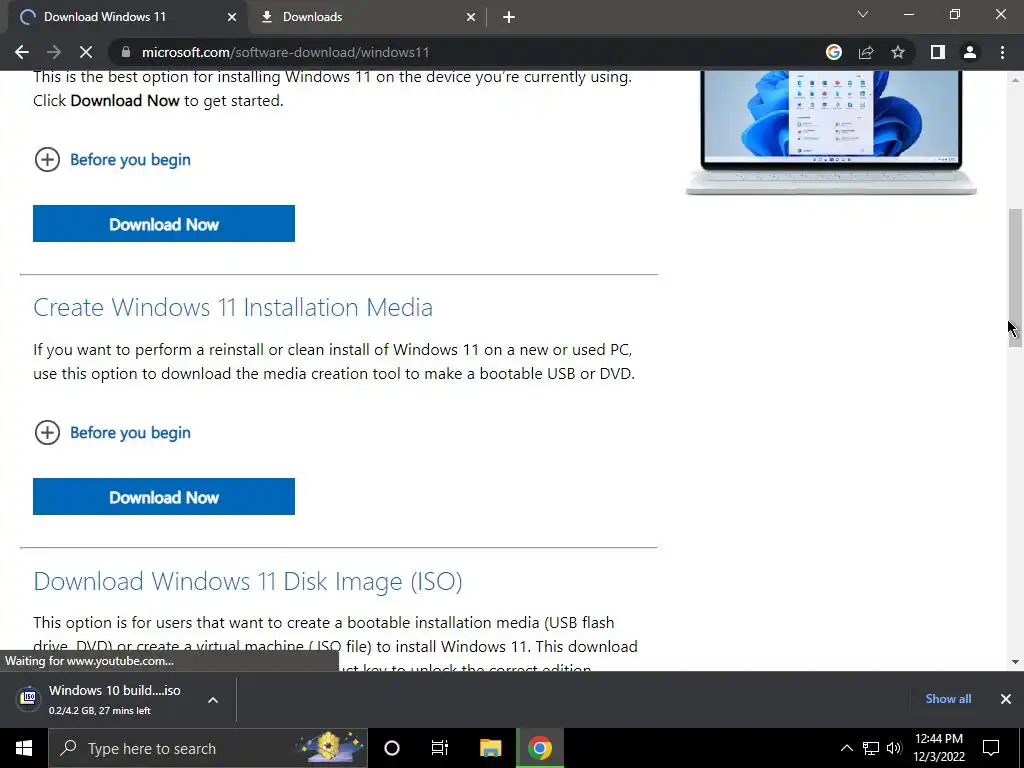Close the Downloads tab

[x=471, y=17]
